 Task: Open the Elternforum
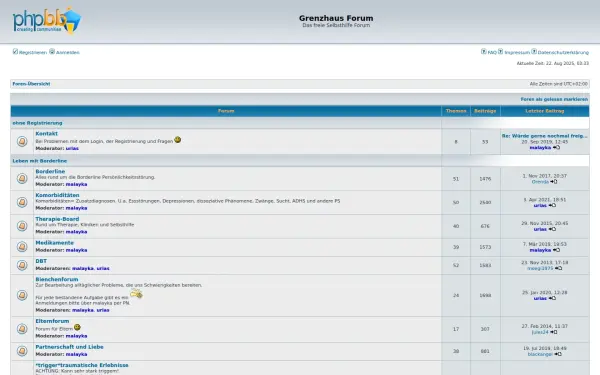point(52,321)
